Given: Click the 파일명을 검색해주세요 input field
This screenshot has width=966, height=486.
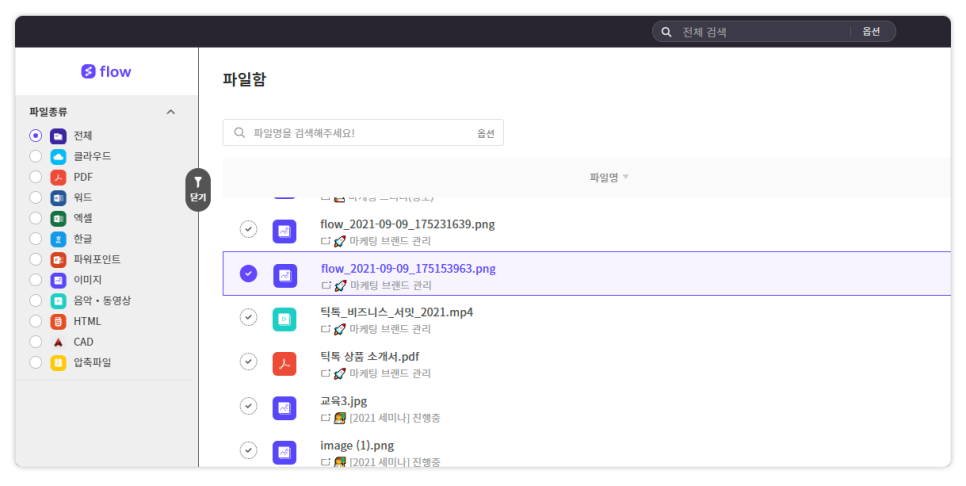Looking at the screenshot, I should point(350,133).
